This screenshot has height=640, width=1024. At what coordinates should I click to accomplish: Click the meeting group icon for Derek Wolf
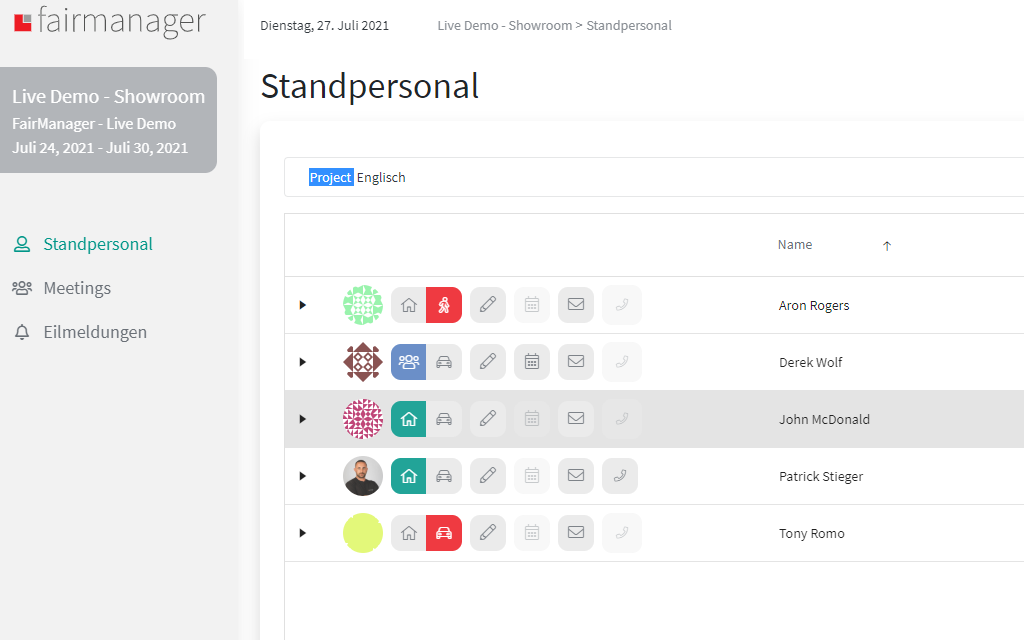(408, 362)
